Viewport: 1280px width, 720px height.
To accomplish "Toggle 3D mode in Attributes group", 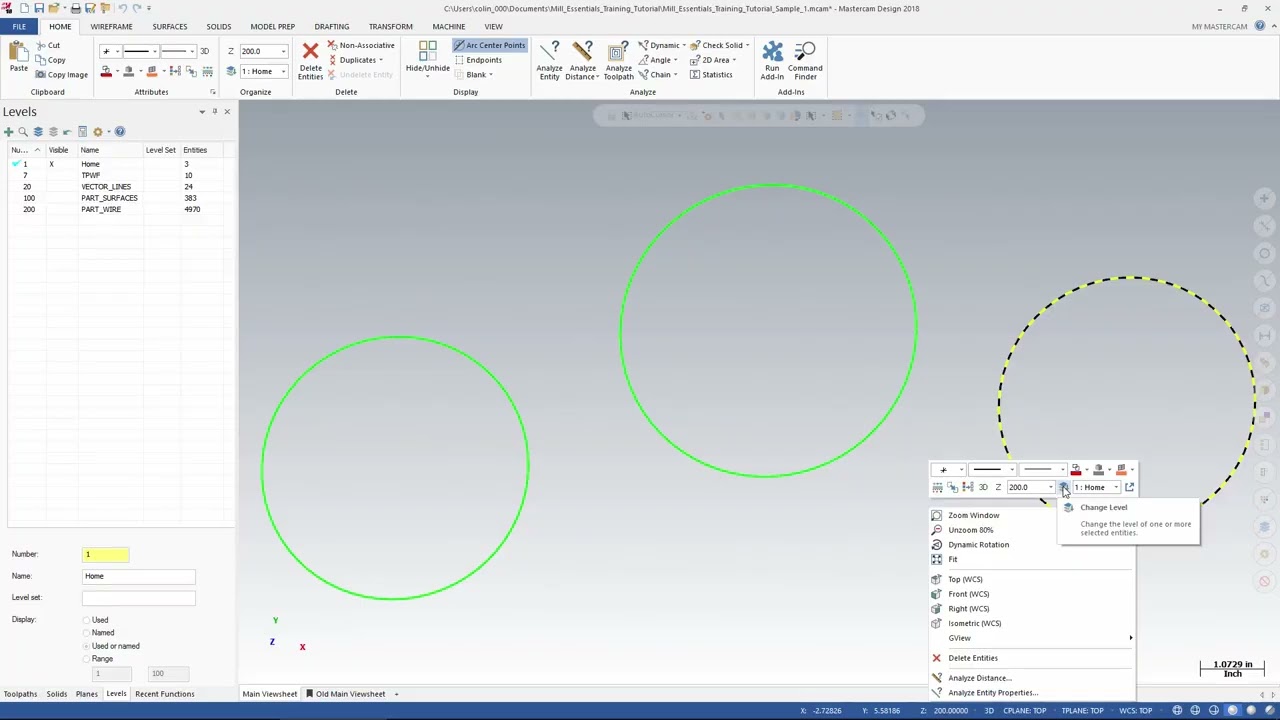I will (204, 51).
